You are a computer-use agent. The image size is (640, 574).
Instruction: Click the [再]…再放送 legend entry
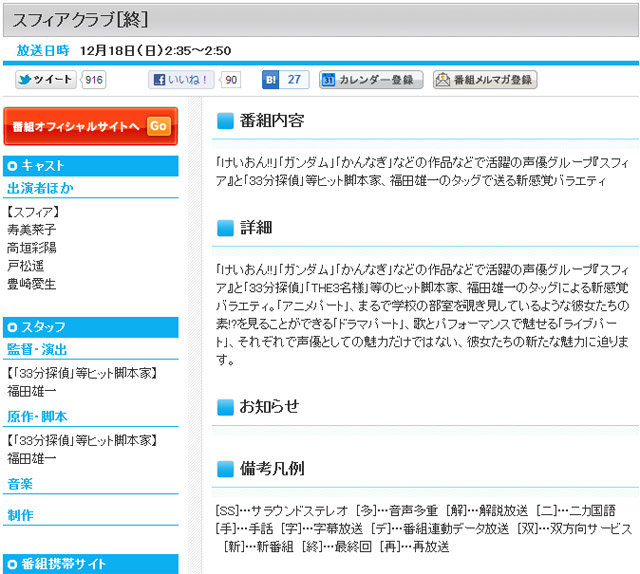414,546
